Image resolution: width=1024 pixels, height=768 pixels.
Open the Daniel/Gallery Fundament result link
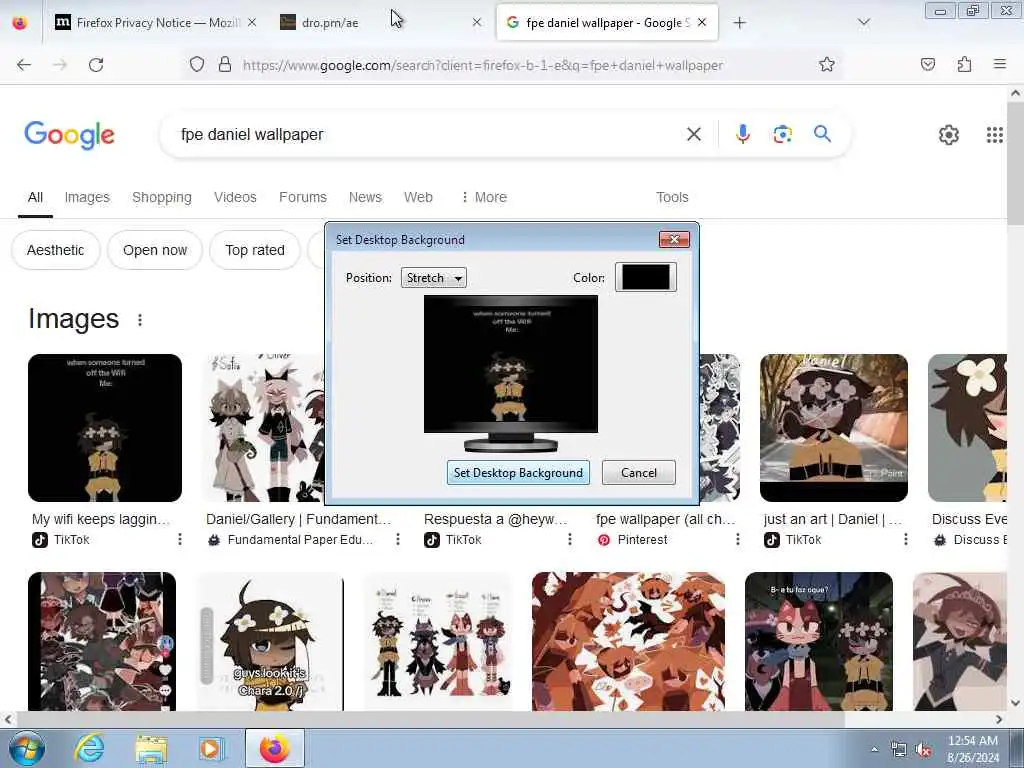(x=298, y=519)
